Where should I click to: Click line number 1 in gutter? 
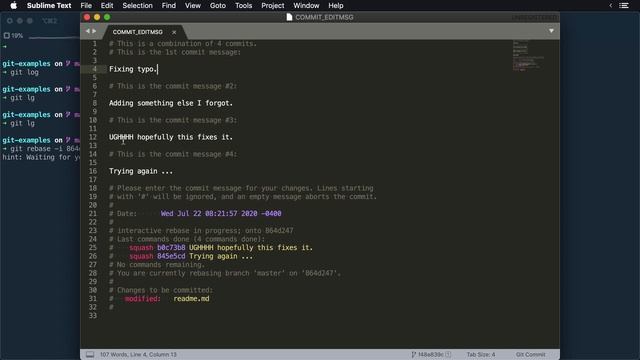pyautogui.click(x=94, y=44)
